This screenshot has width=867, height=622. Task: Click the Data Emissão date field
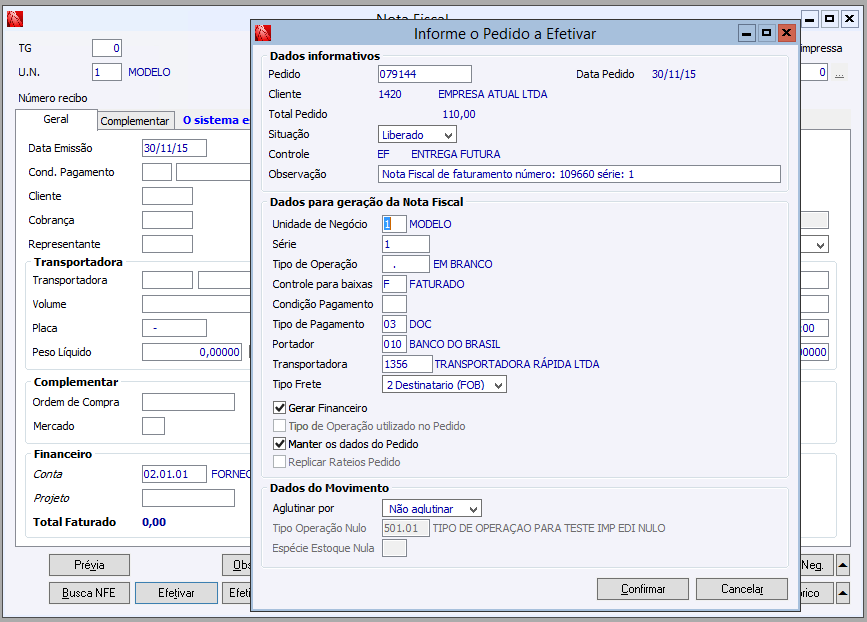coord(174,148)
